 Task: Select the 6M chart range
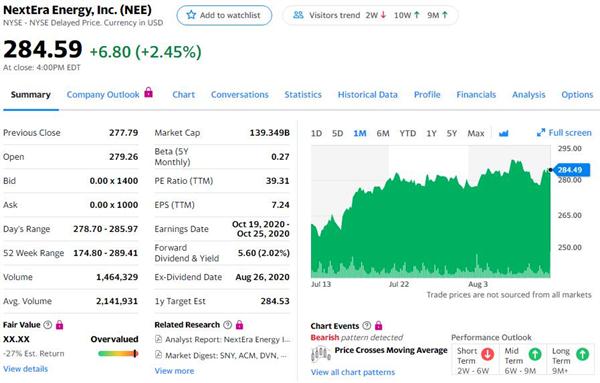pos(383,133)
